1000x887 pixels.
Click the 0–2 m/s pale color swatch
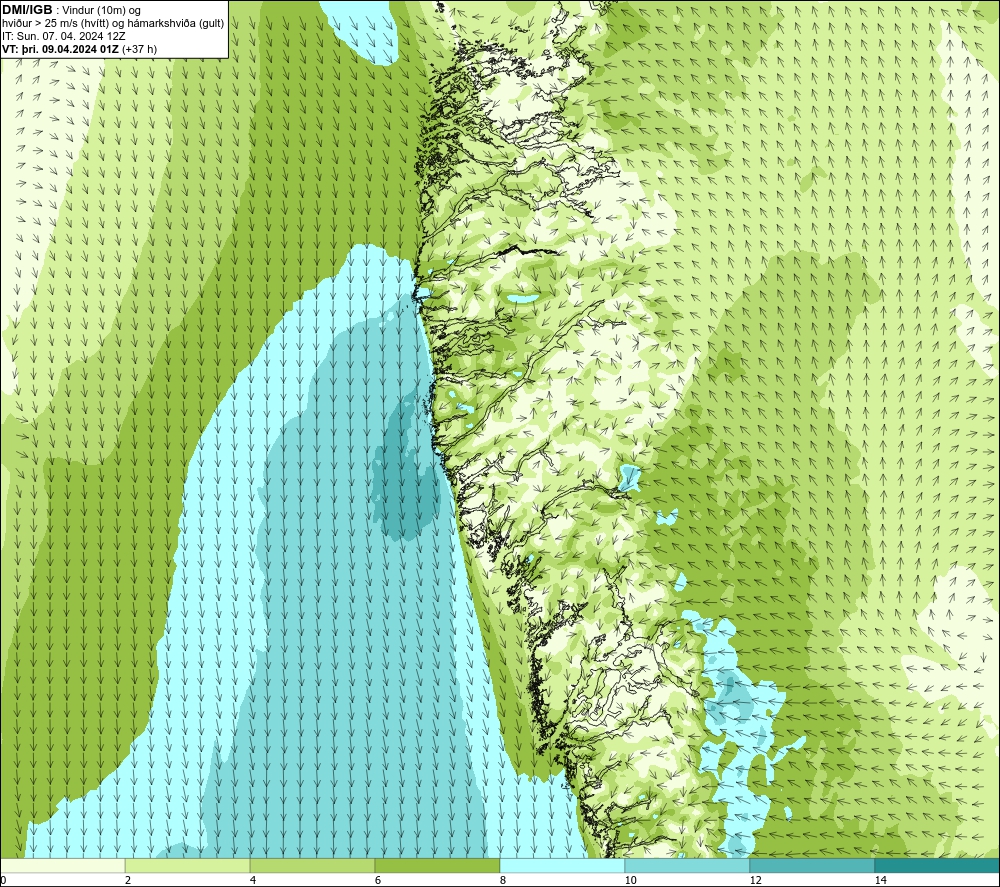62,865
